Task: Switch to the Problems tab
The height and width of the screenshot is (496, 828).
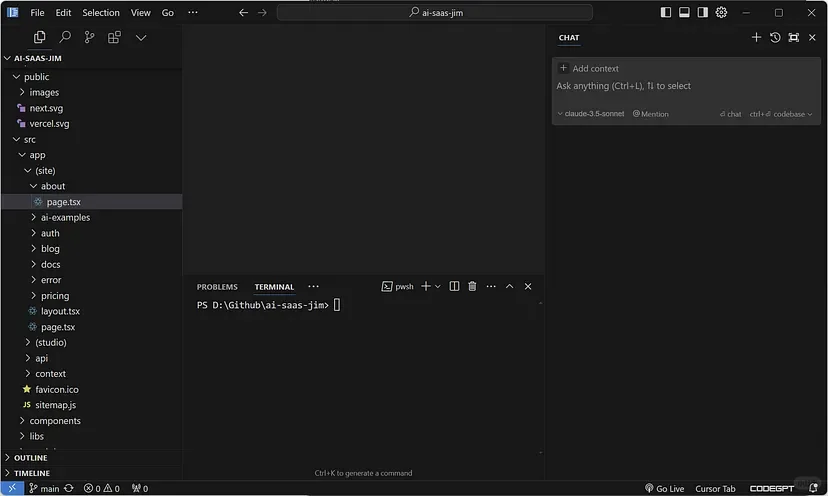Action: point(217,287)
